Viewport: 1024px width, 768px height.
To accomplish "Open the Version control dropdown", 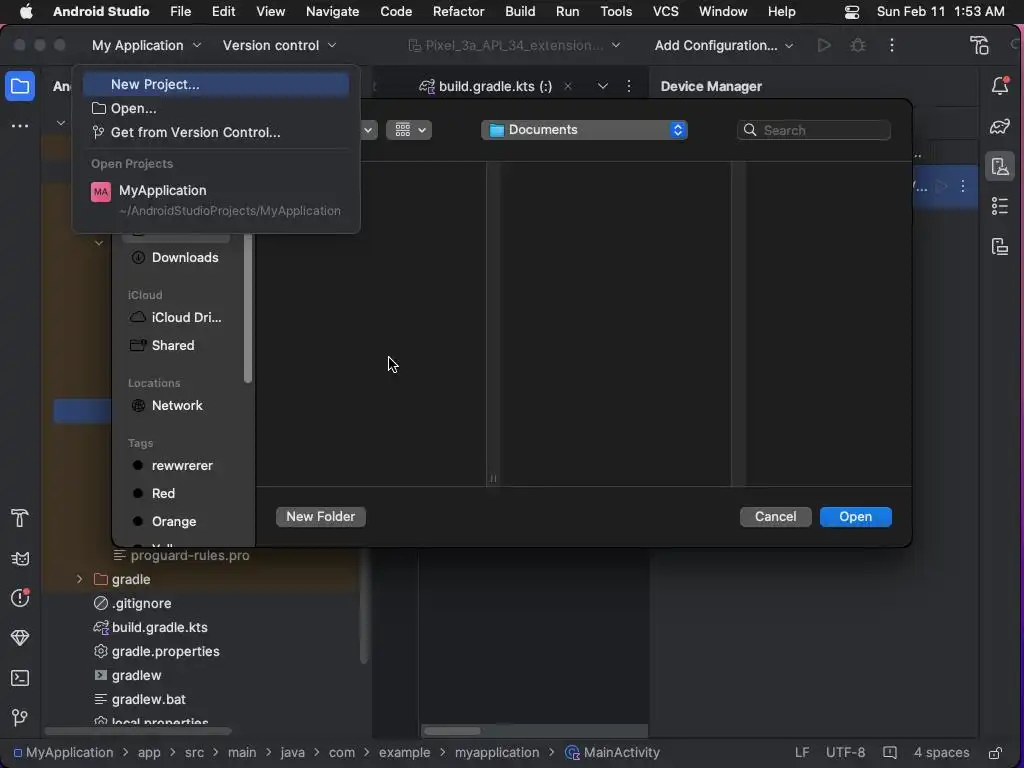I will [x=279, y=45].
